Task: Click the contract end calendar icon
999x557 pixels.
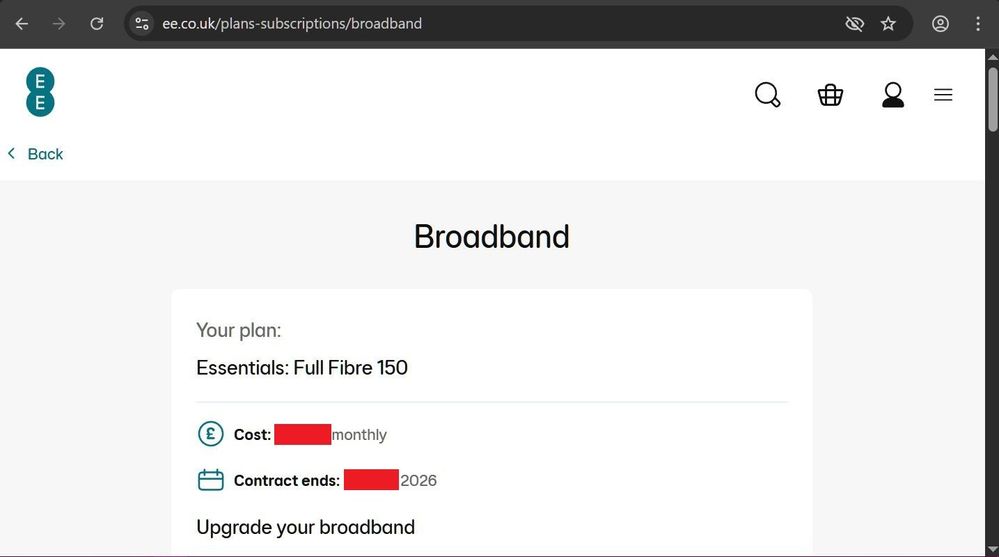Action: point(211,480)
